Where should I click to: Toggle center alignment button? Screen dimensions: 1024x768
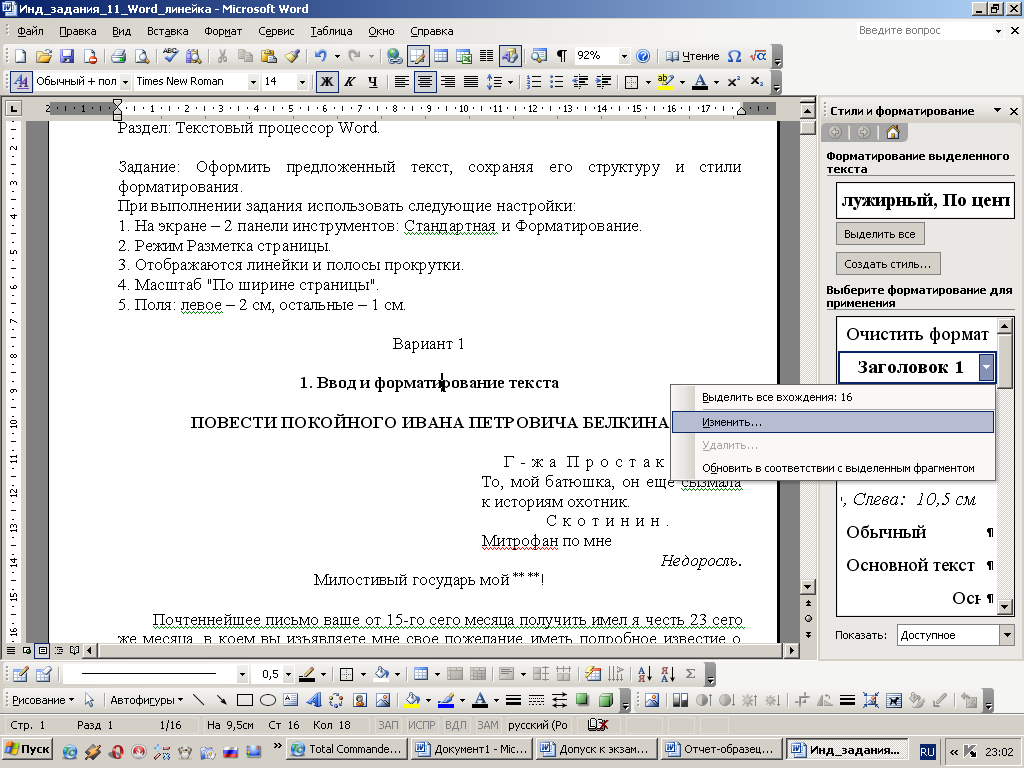tap(425, 82)
